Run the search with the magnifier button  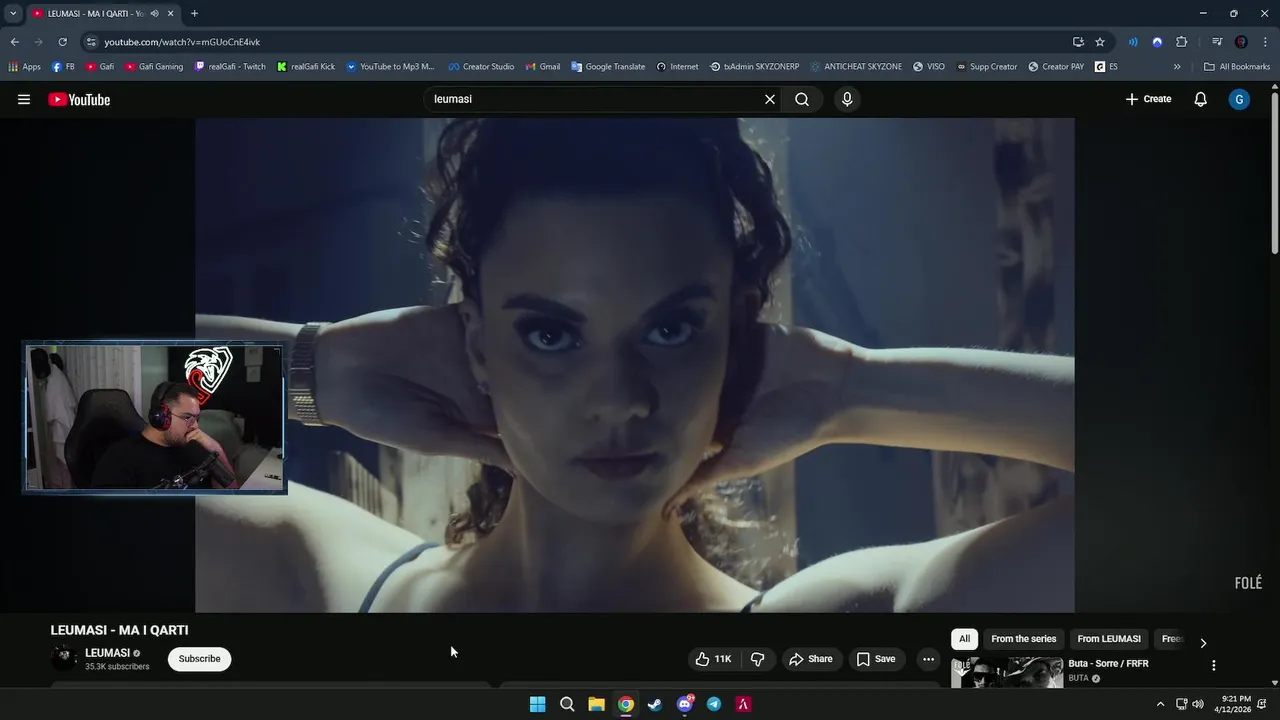802,99
